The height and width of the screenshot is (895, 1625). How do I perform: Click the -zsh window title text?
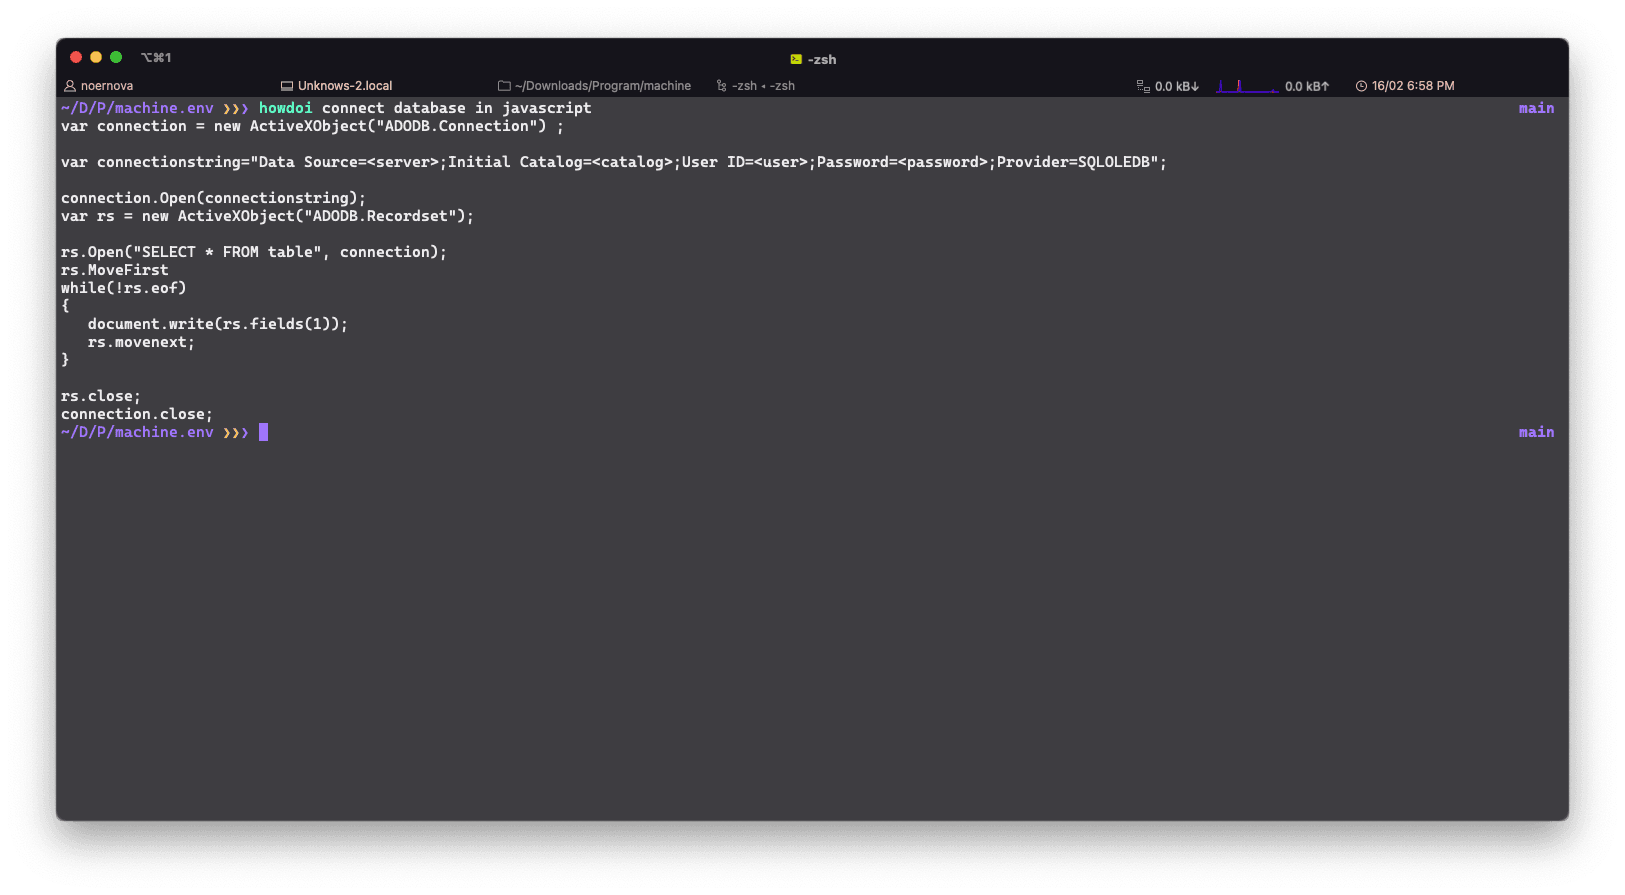[822, 59]
